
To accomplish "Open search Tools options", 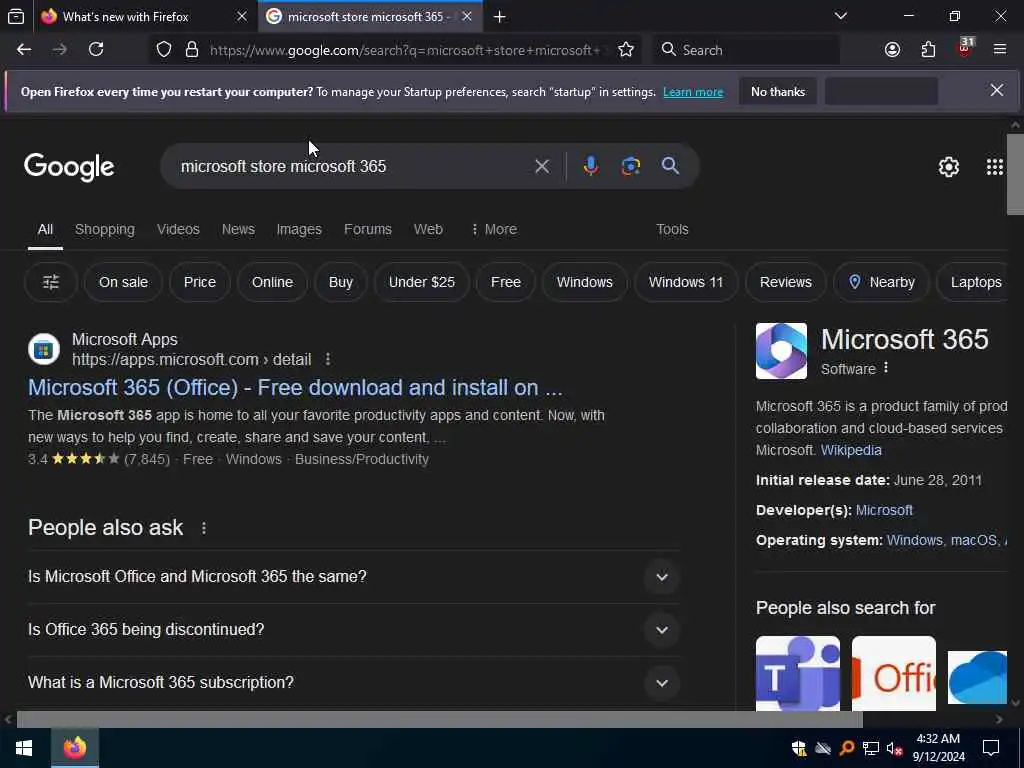I will tap(672, 229).
